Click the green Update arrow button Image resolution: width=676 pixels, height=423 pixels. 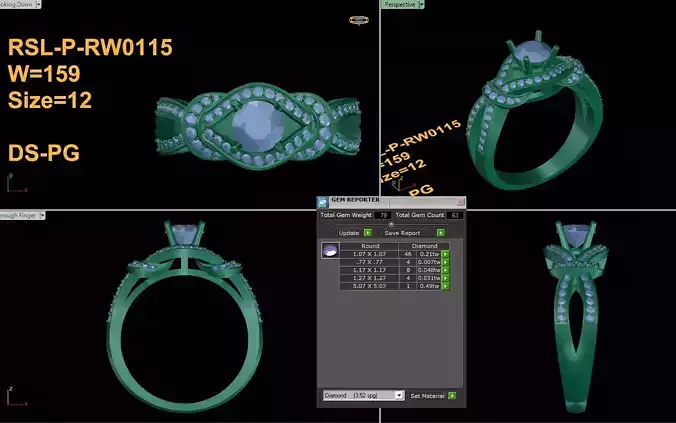coord(368,233)
